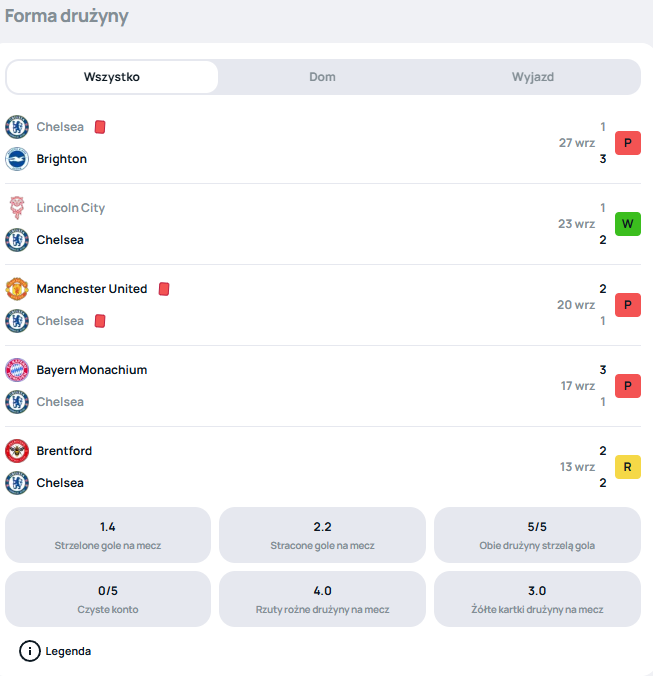The height and width of the screenshot is (676, 653).
Task: Click the Lincoln City club crest
Action: point(17,208)
